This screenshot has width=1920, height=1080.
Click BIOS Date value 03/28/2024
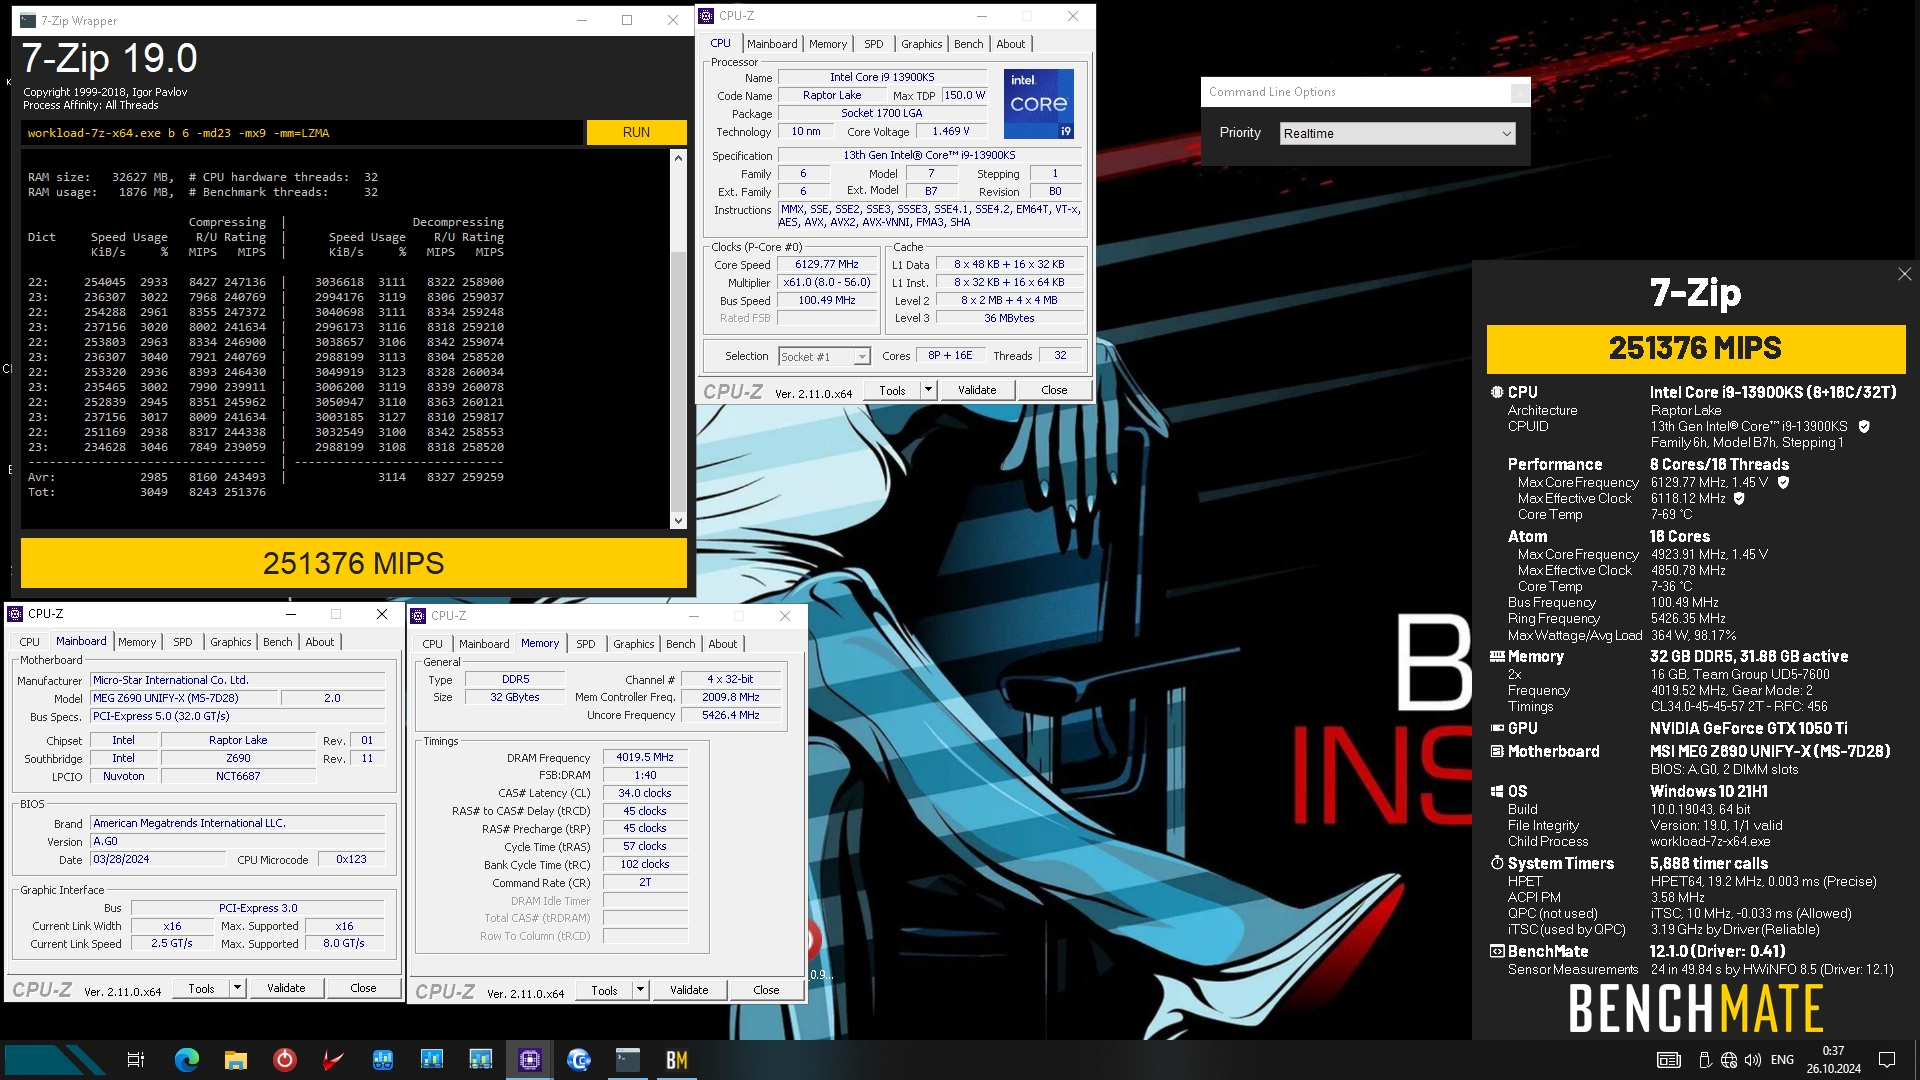point(158,859)
